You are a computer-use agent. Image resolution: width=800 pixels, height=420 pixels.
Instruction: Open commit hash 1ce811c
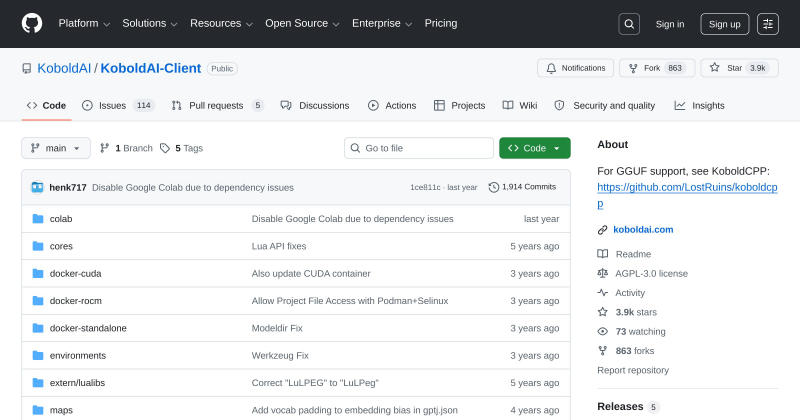pos(425,187)
